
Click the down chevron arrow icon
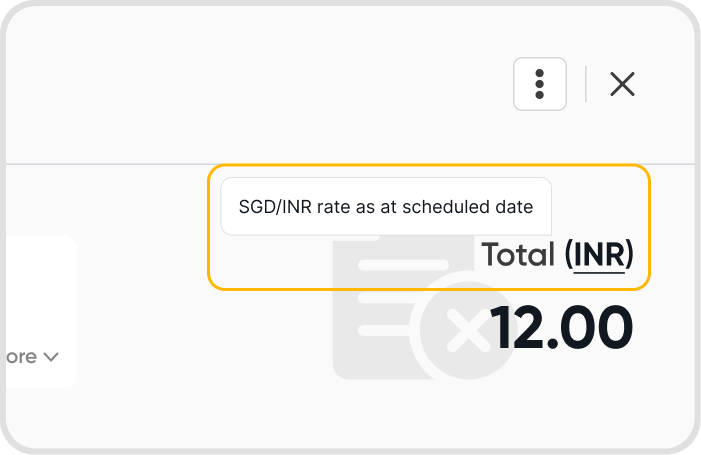tap(51, 356)
